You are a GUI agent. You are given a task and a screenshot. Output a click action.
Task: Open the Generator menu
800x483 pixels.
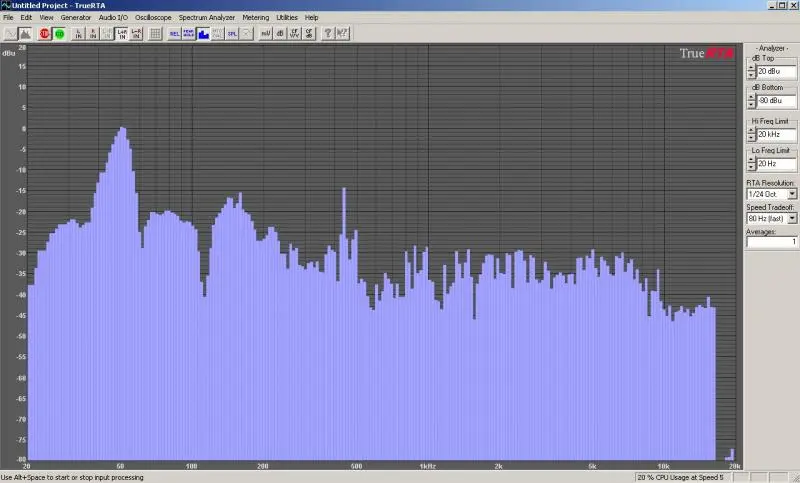(x=76, y=18)
